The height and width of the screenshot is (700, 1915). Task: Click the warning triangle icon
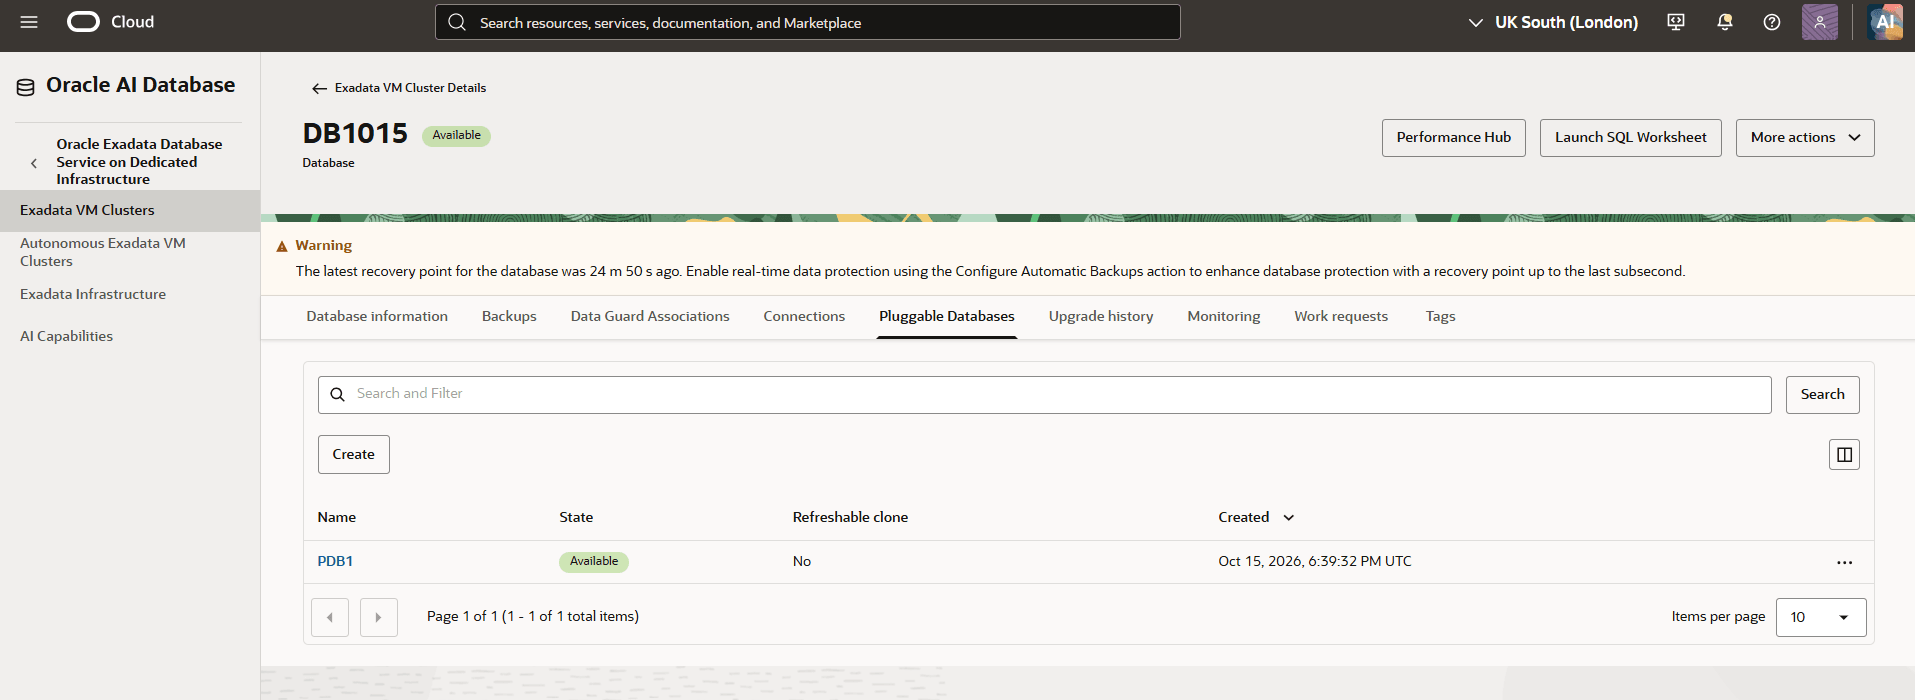coord(282,246)
